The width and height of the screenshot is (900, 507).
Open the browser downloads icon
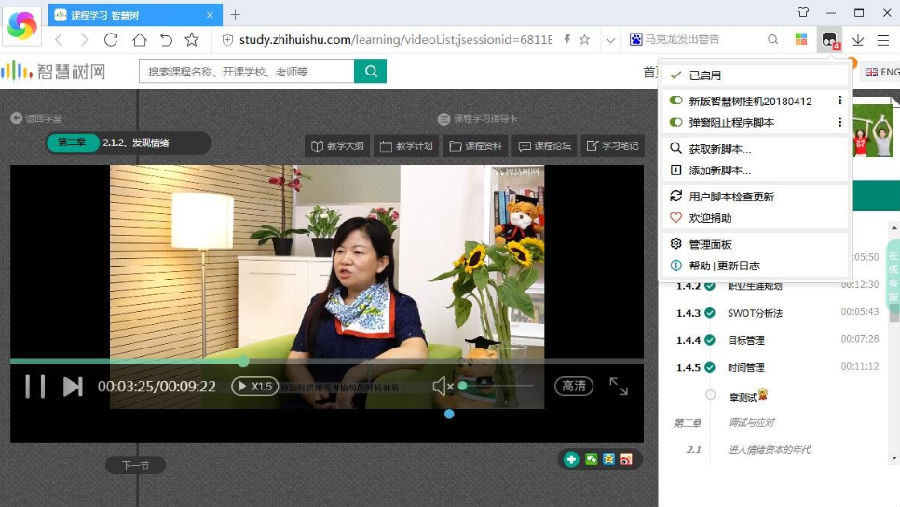point(857,40)
